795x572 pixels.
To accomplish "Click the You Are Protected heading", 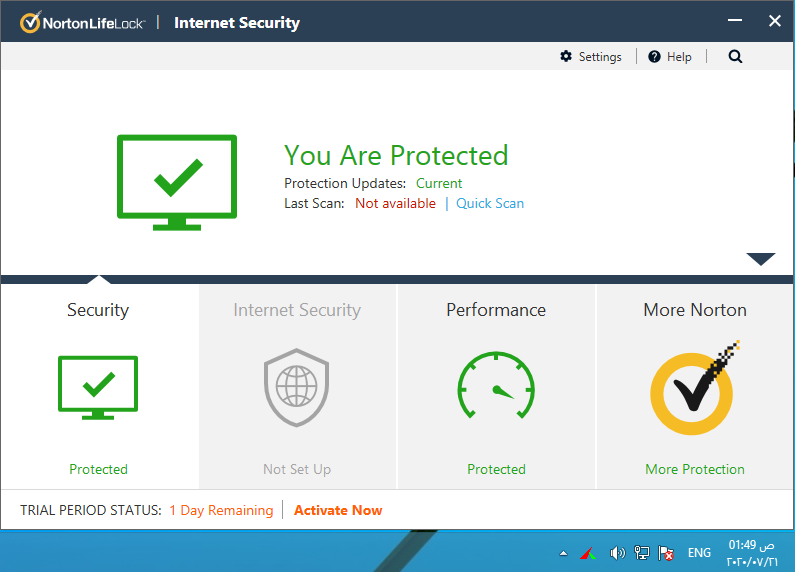I will pos(396,155).
